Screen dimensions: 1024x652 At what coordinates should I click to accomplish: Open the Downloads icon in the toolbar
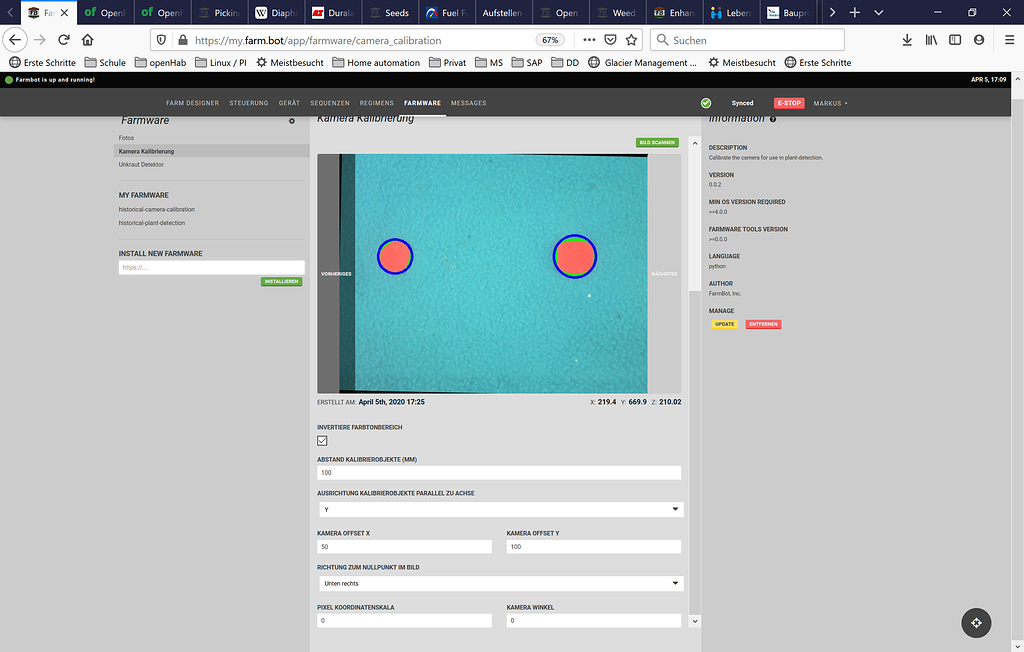click(x=907, y=41)
